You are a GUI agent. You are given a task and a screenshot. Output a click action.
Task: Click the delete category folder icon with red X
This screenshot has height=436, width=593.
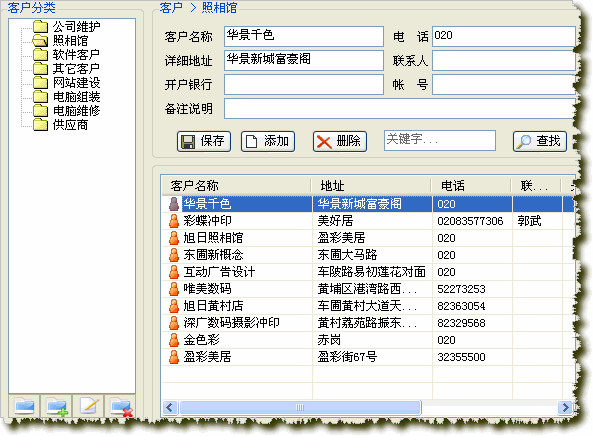tap(121, 407)
